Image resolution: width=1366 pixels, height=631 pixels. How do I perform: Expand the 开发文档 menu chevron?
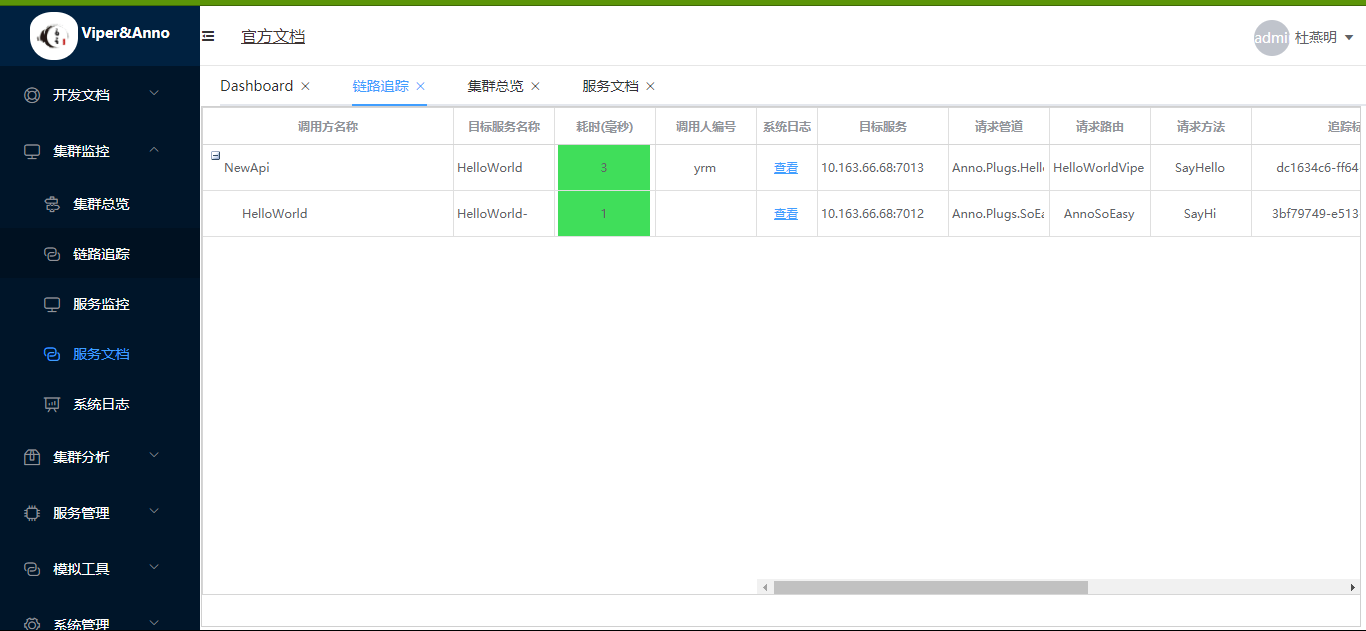click(154, 94)
